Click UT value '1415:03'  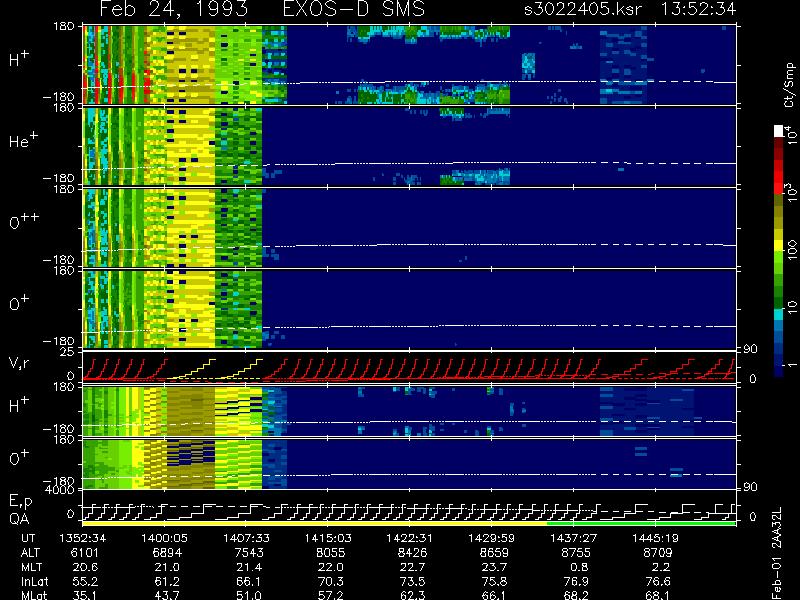coord(328,538)
